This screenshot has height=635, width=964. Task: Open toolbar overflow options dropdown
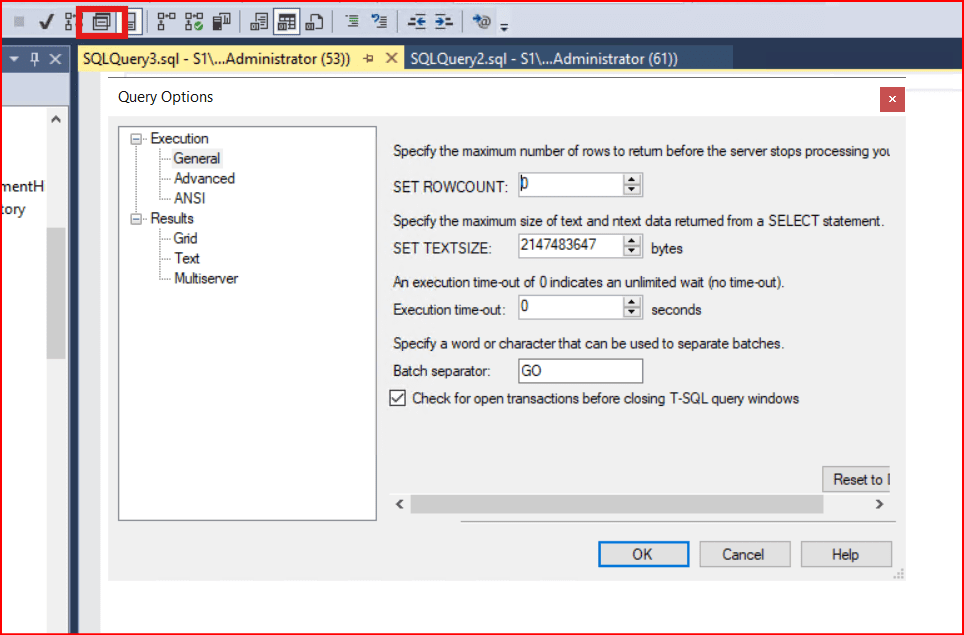click(504, 26)
